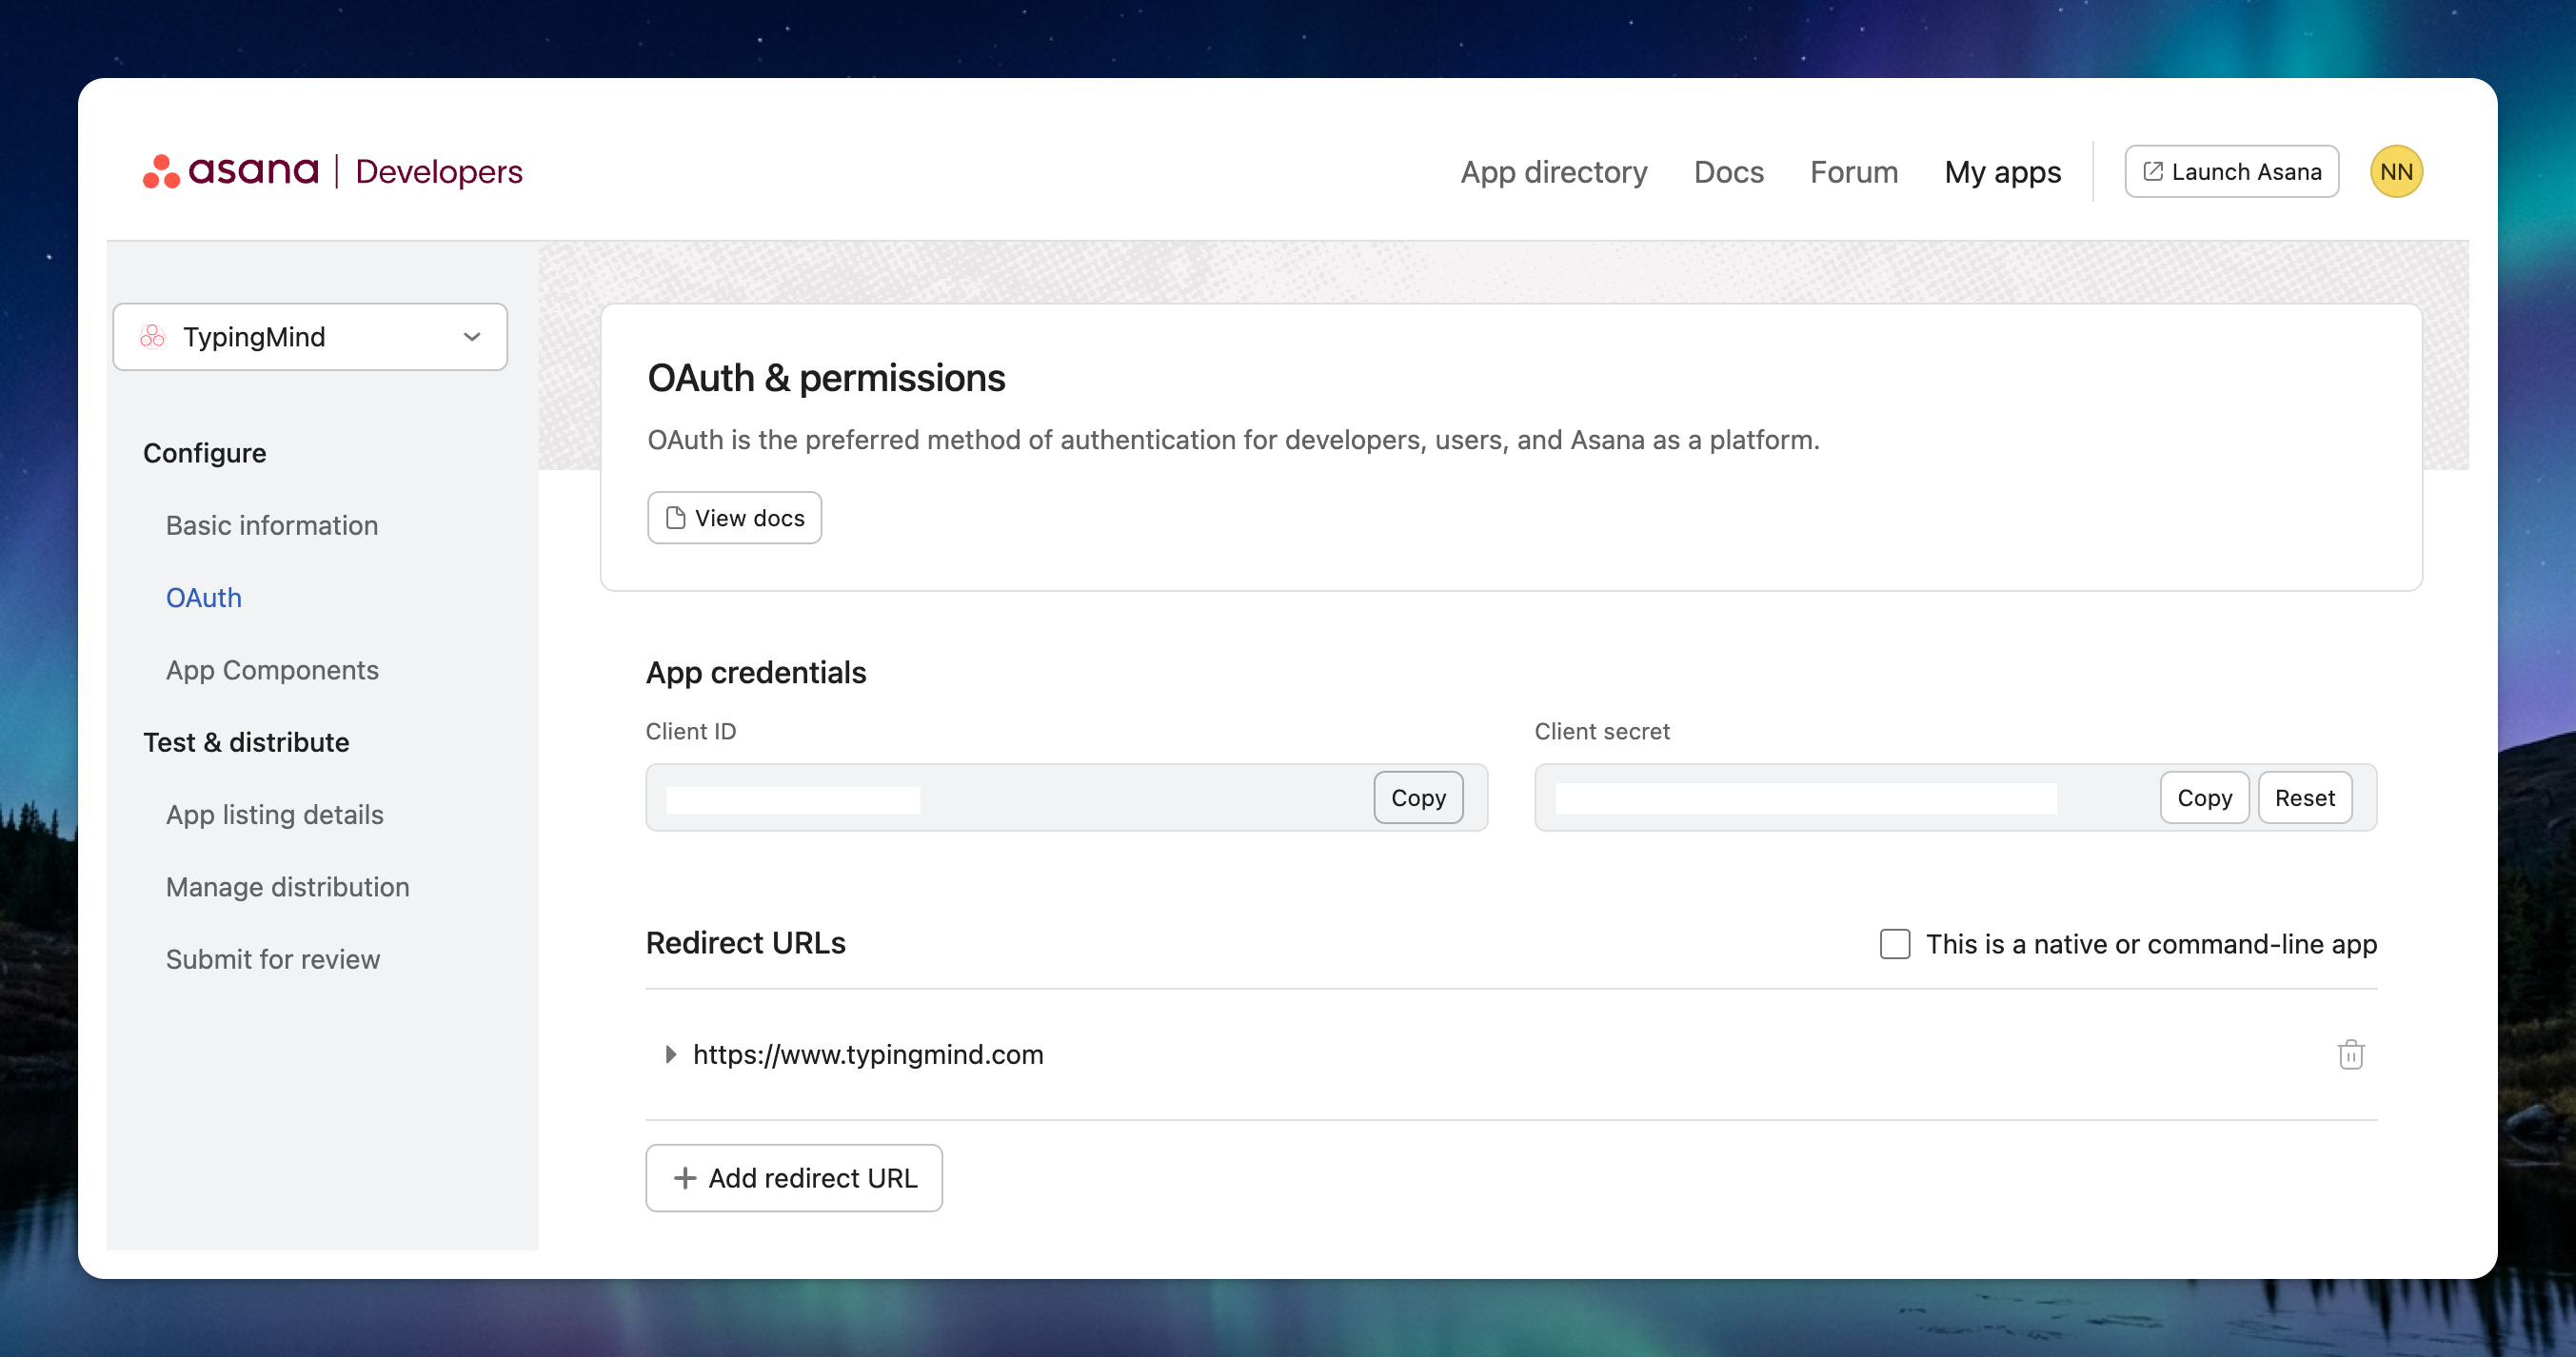Image resolution: width=2576 pixels, height=1357 pixels.
Task: Expand the typingmind.com redirect URL row
Action: point(670,1054)
